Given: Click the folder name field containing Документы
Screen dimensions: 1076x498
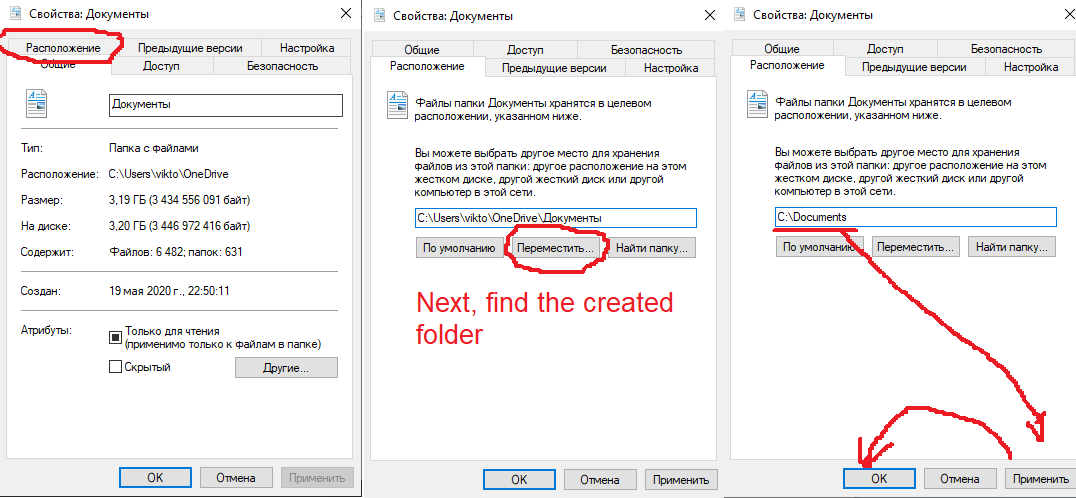Looking at the screenshot, I should (225, 105).
